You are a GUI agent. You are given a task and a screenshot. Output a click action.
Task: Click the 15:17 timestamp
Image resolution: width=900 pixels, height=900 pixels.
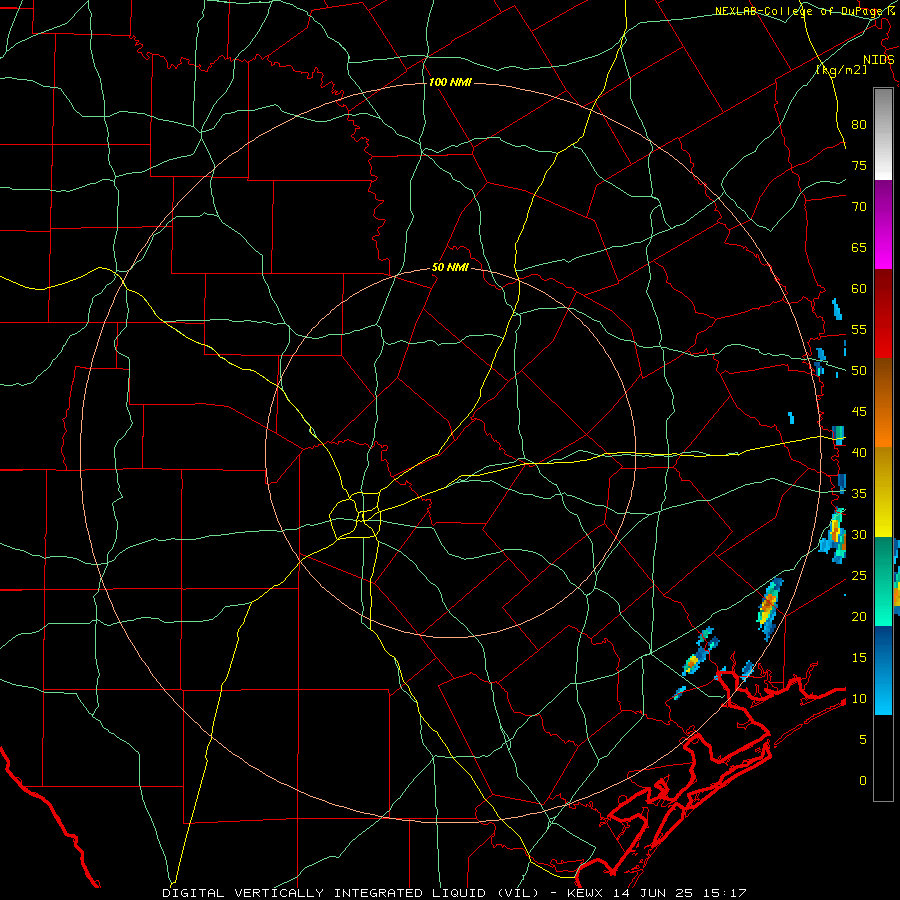725,893
